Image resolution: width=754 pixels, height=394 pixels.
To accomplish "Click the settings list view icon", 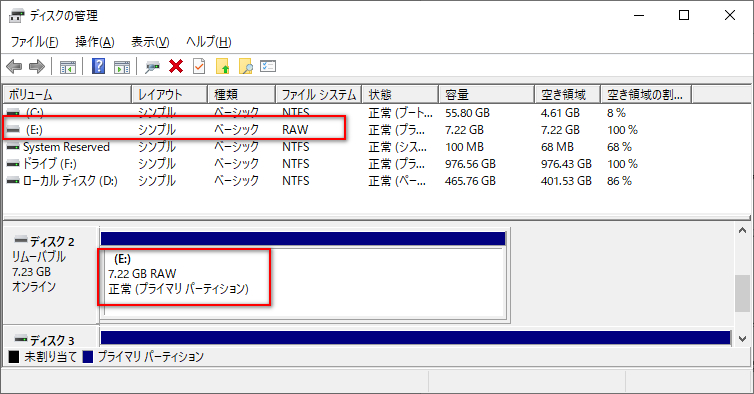I will click(x=268, y=66).
